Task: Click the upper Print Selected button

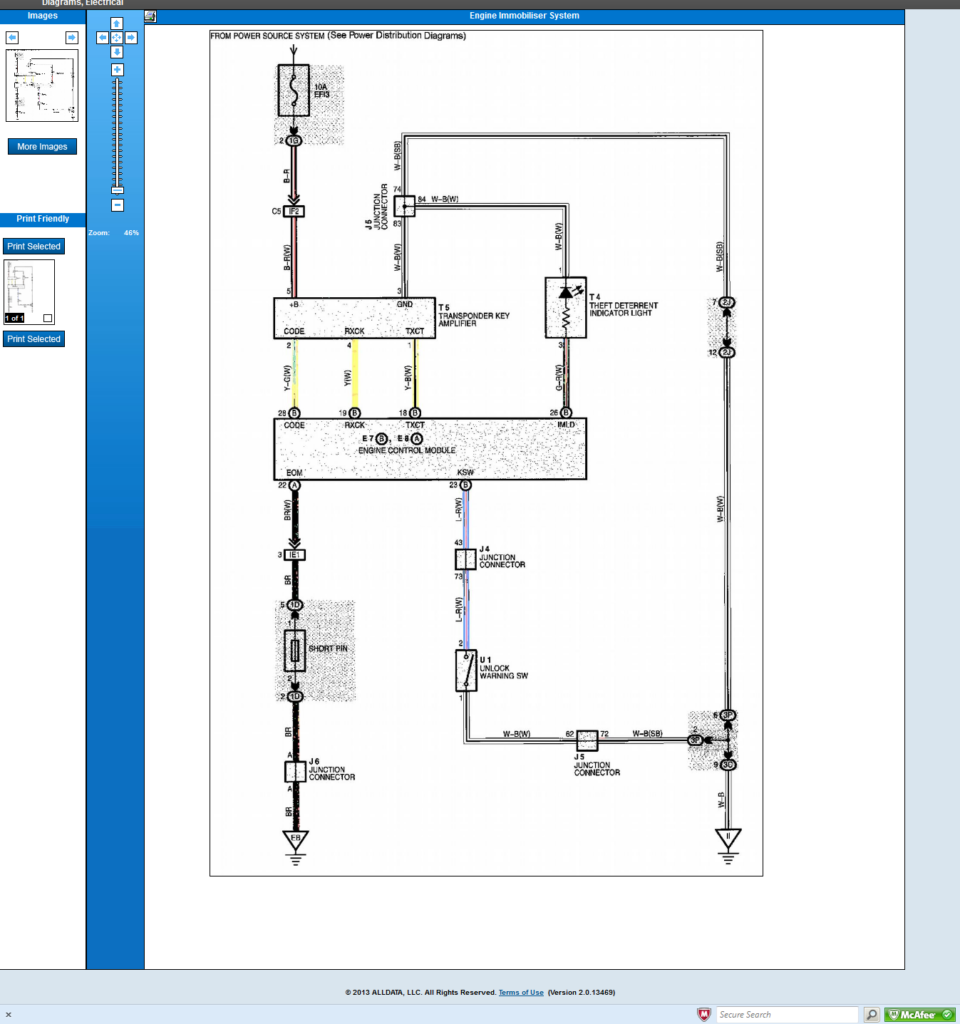Action: tap(34, 246)
